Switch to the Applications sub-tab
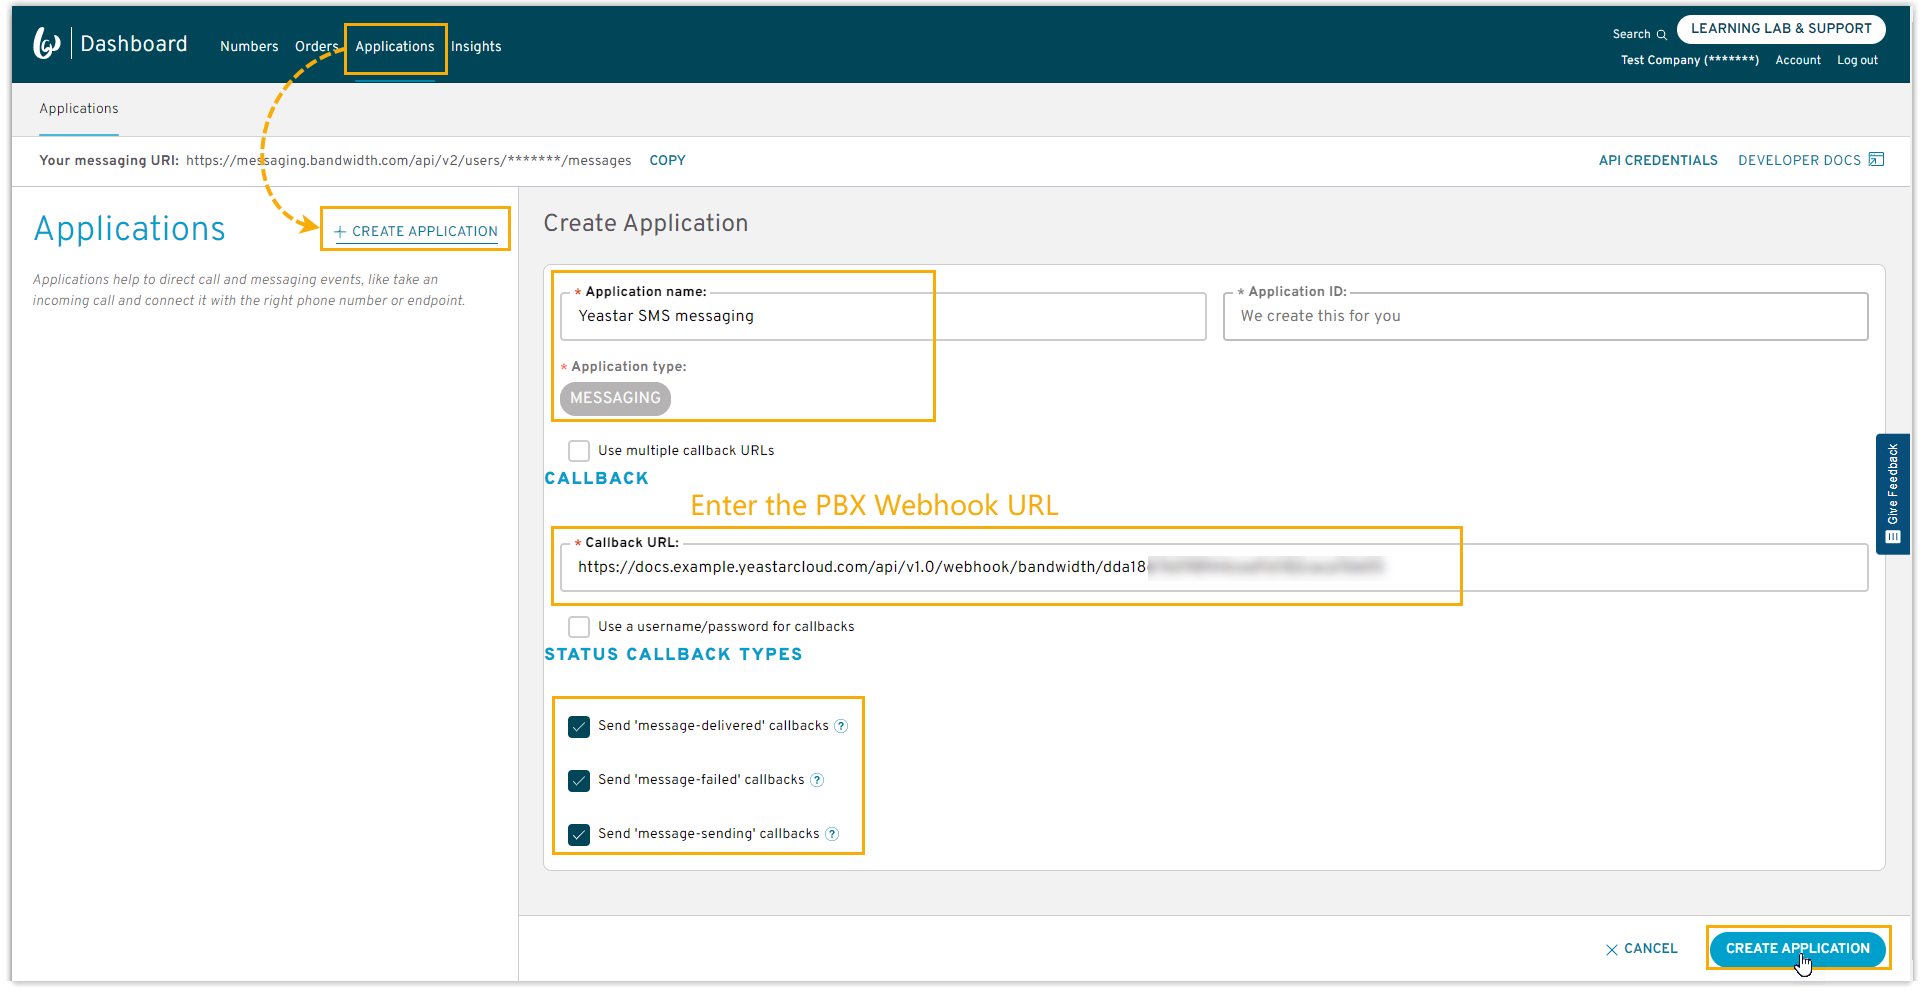 79,109
